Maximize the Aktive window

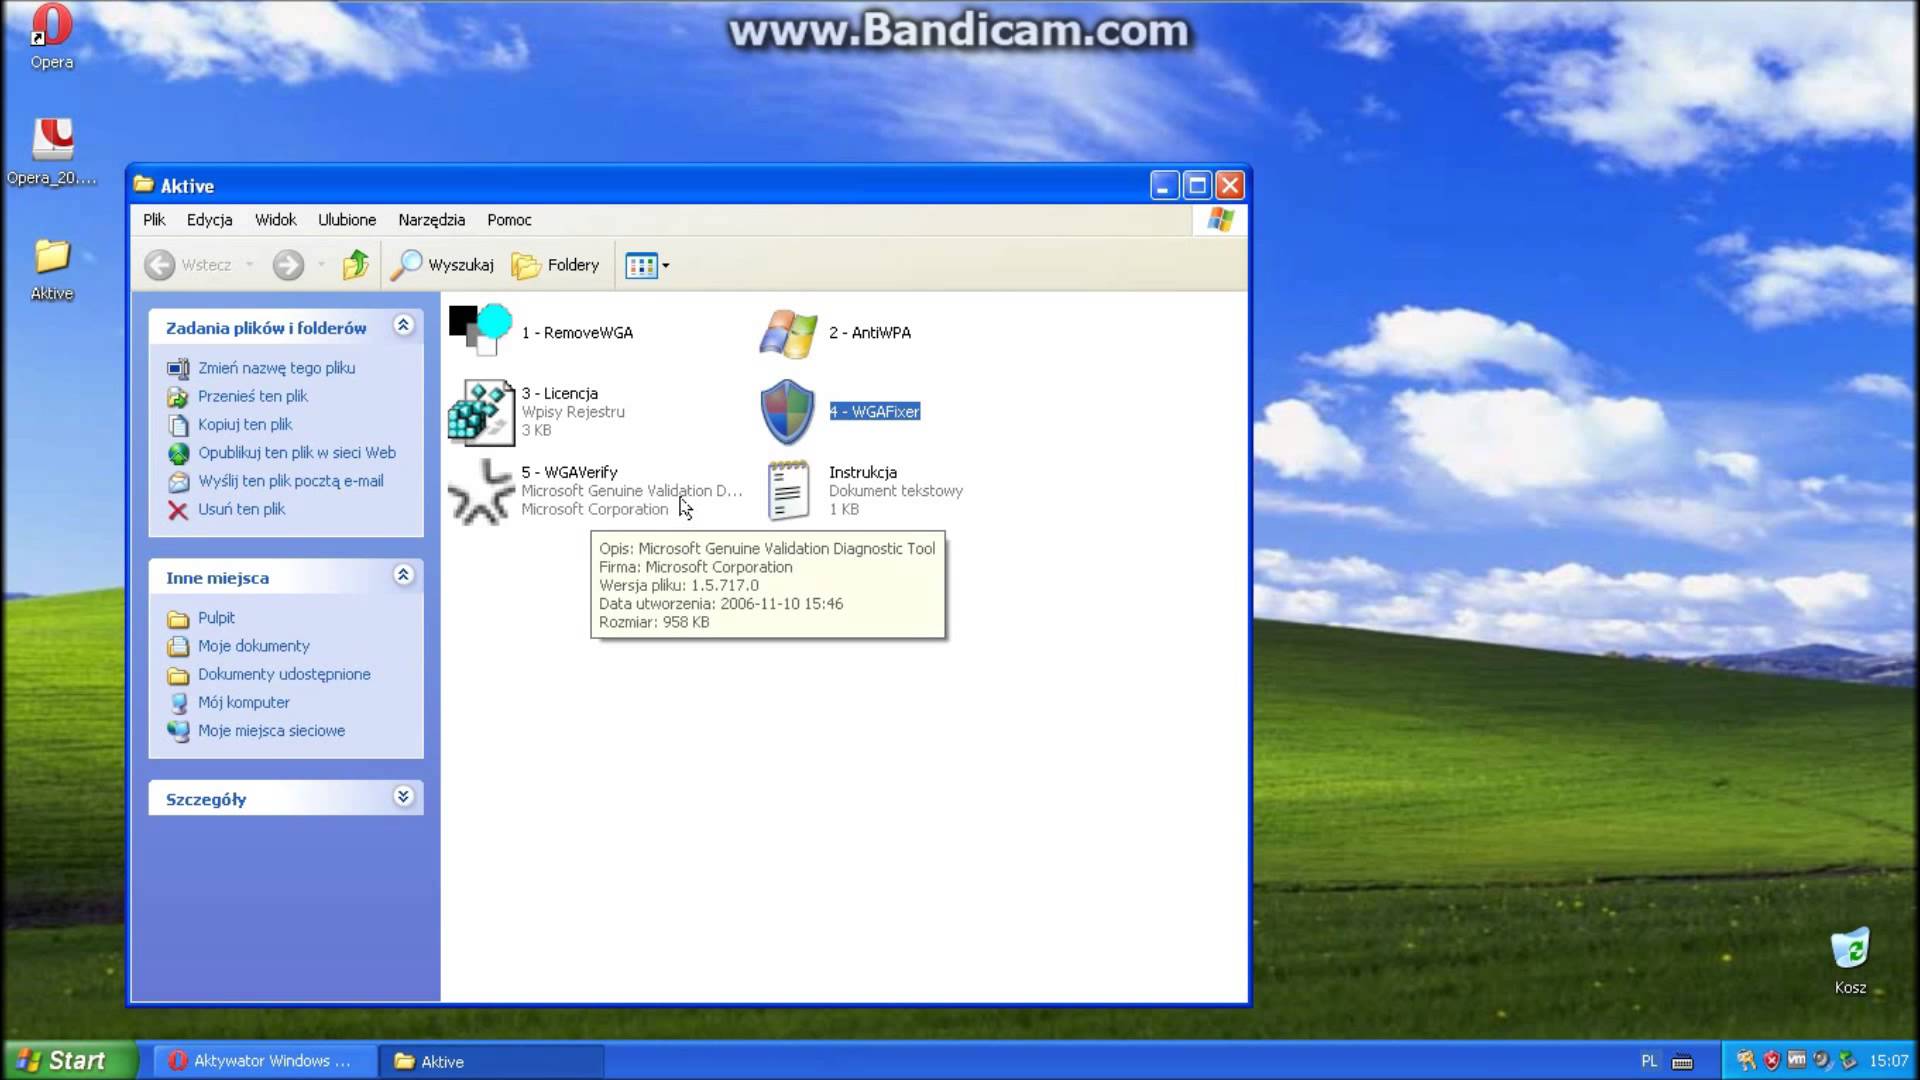point(1197,186)
